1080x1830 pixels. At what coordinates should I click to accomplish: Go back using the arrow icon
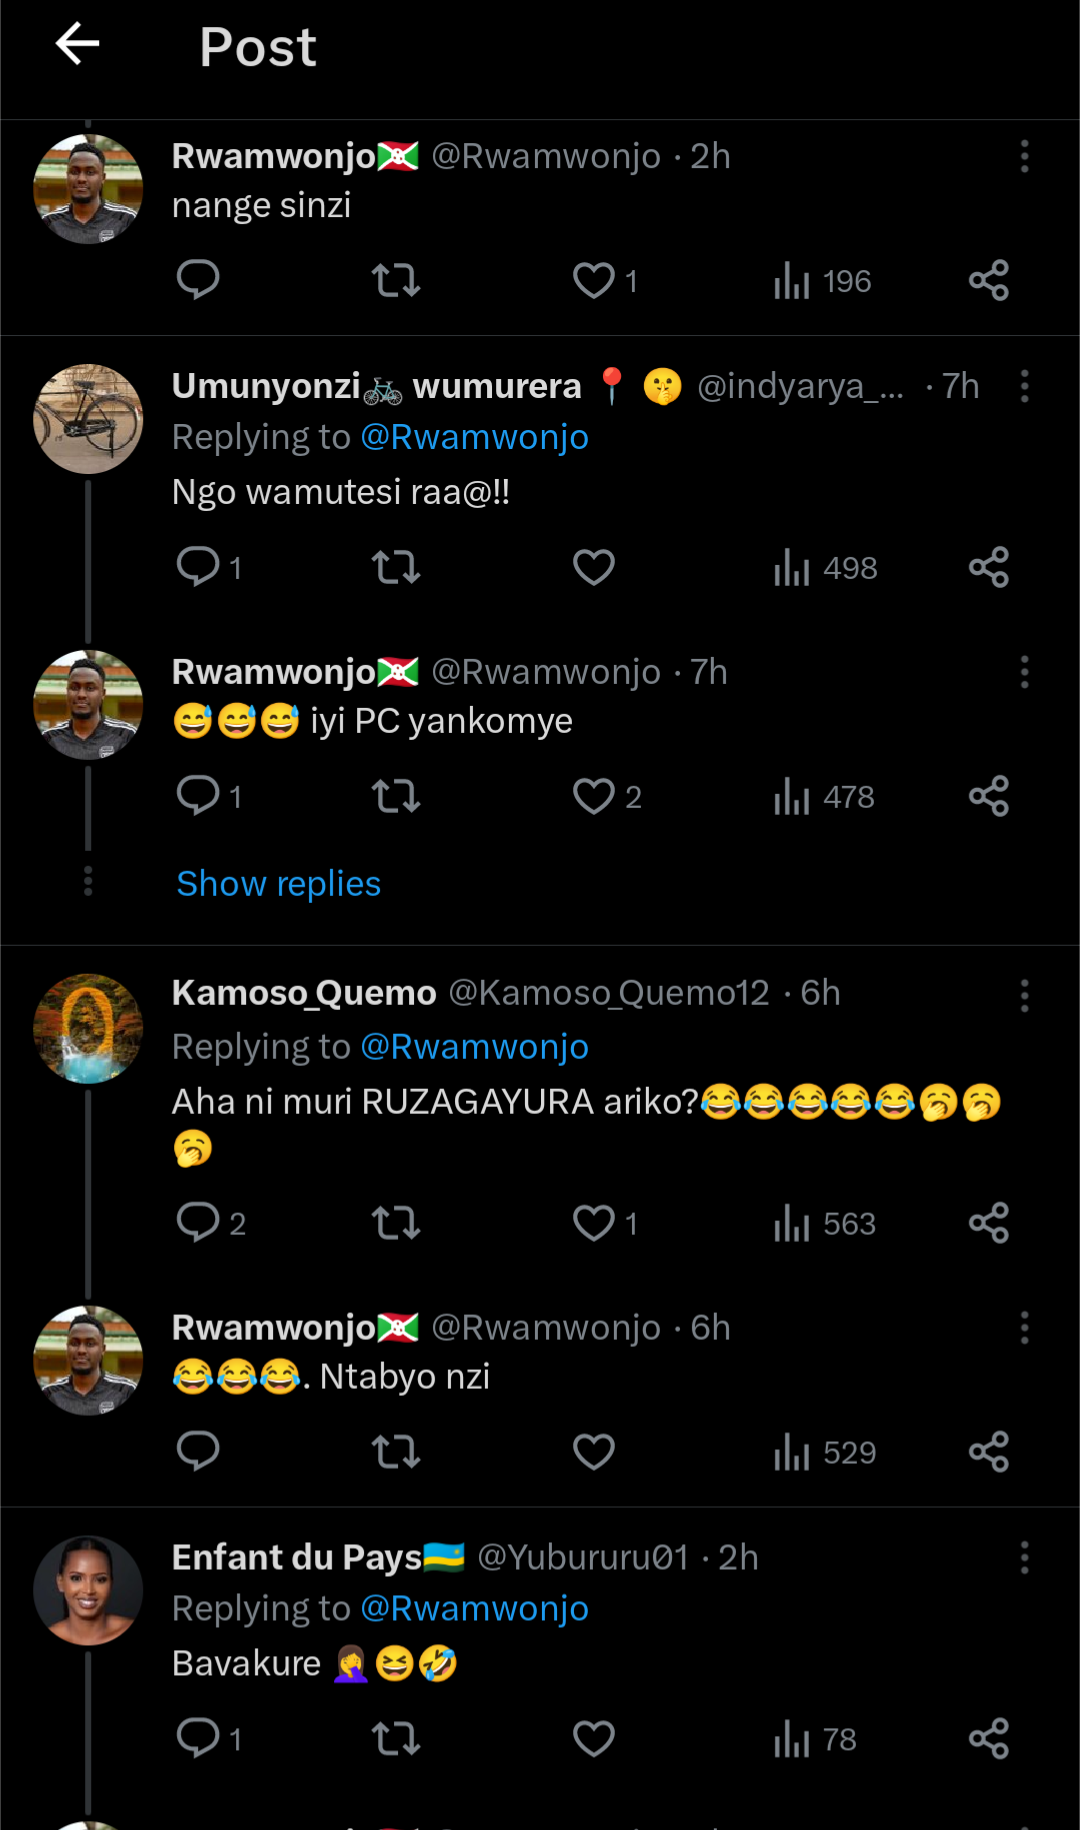77,44
